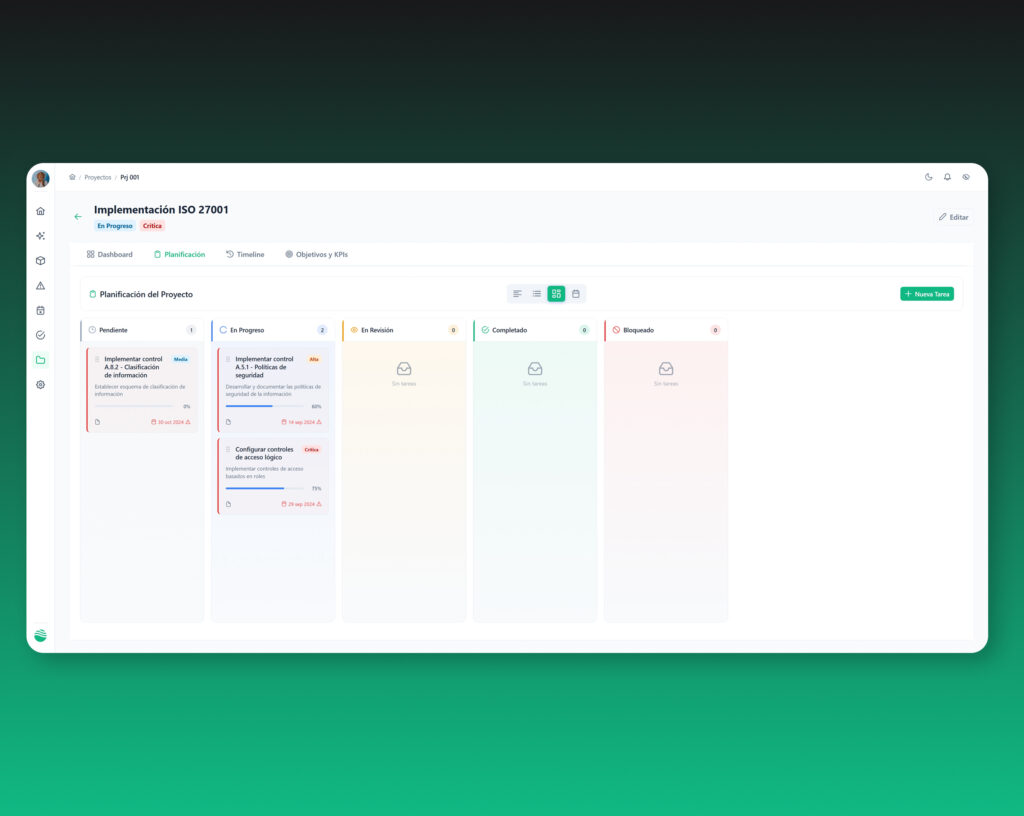Open the warning triangle icon in sidebar
This screenshot has height=816, width=1024.
point(40,285)
